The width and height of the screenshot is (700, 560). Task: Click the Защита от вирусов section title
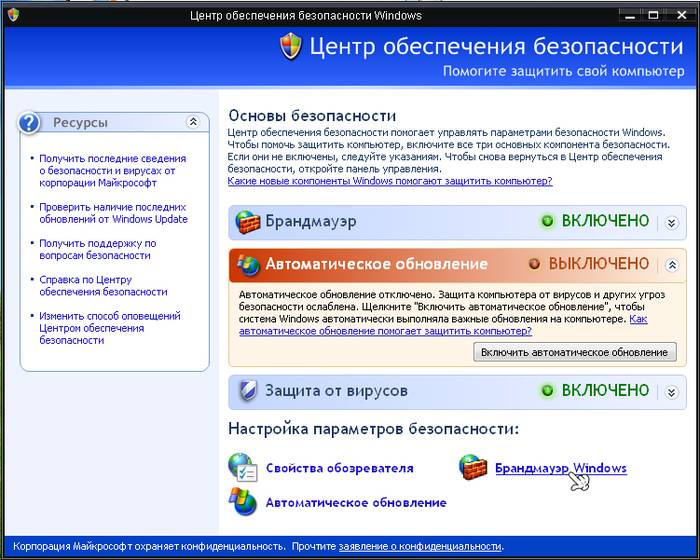click(336, 391)
